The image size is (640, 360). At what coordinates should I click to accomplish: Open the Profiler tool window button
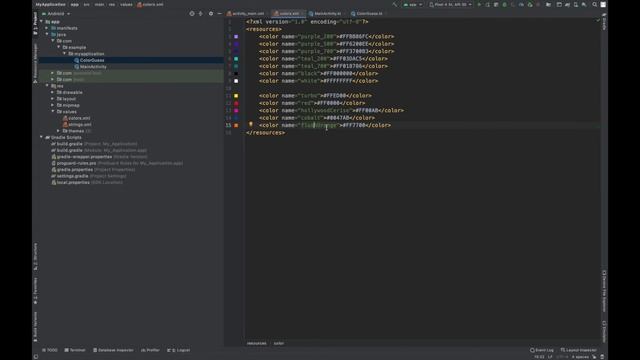pos(150,350)
